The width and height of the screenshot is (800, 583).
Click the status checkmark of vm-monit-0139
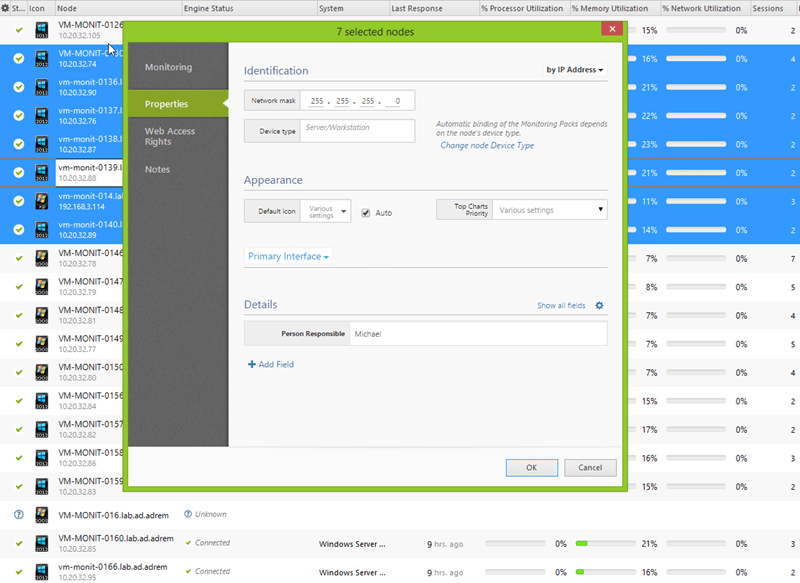[19, 172]
